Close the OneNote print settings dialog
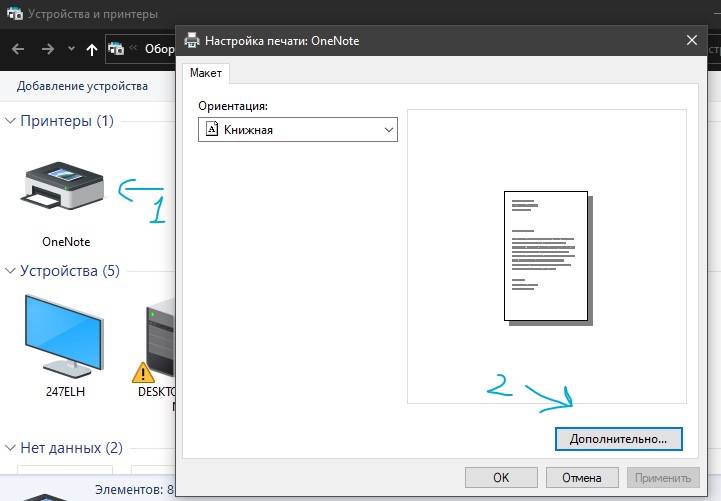This screenshot has width=721, height=501. point(692,40)
